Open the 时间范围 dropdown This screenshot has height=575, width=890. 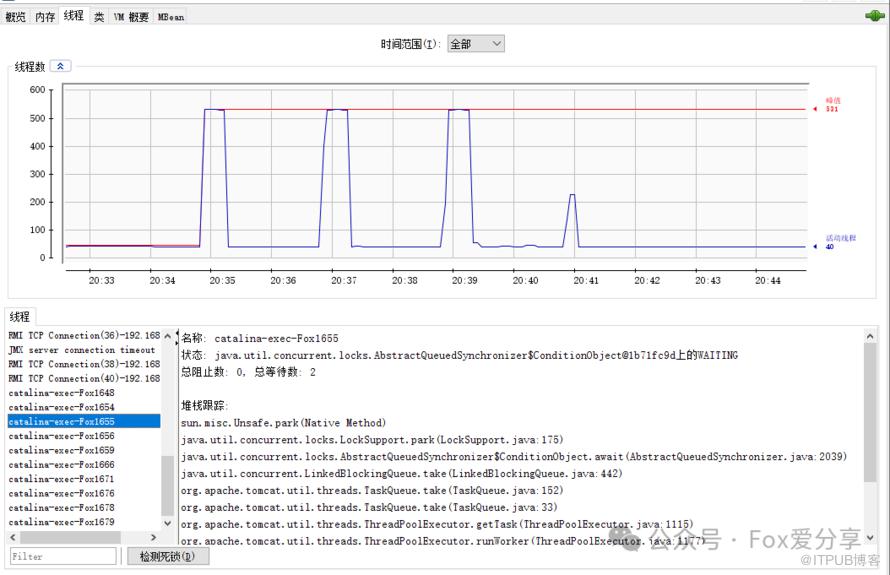(475, 44)
